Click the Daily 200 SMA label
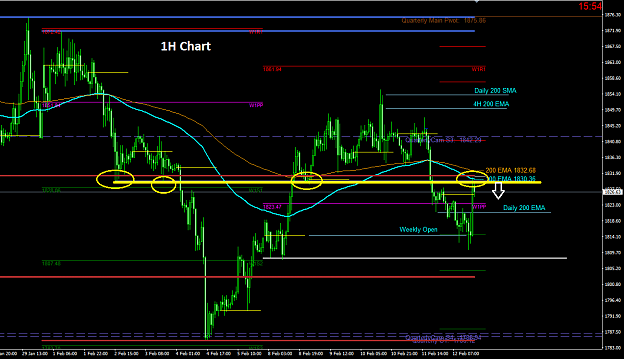The height and width of the screenshot is (360, 625). (x=495, y=91)
